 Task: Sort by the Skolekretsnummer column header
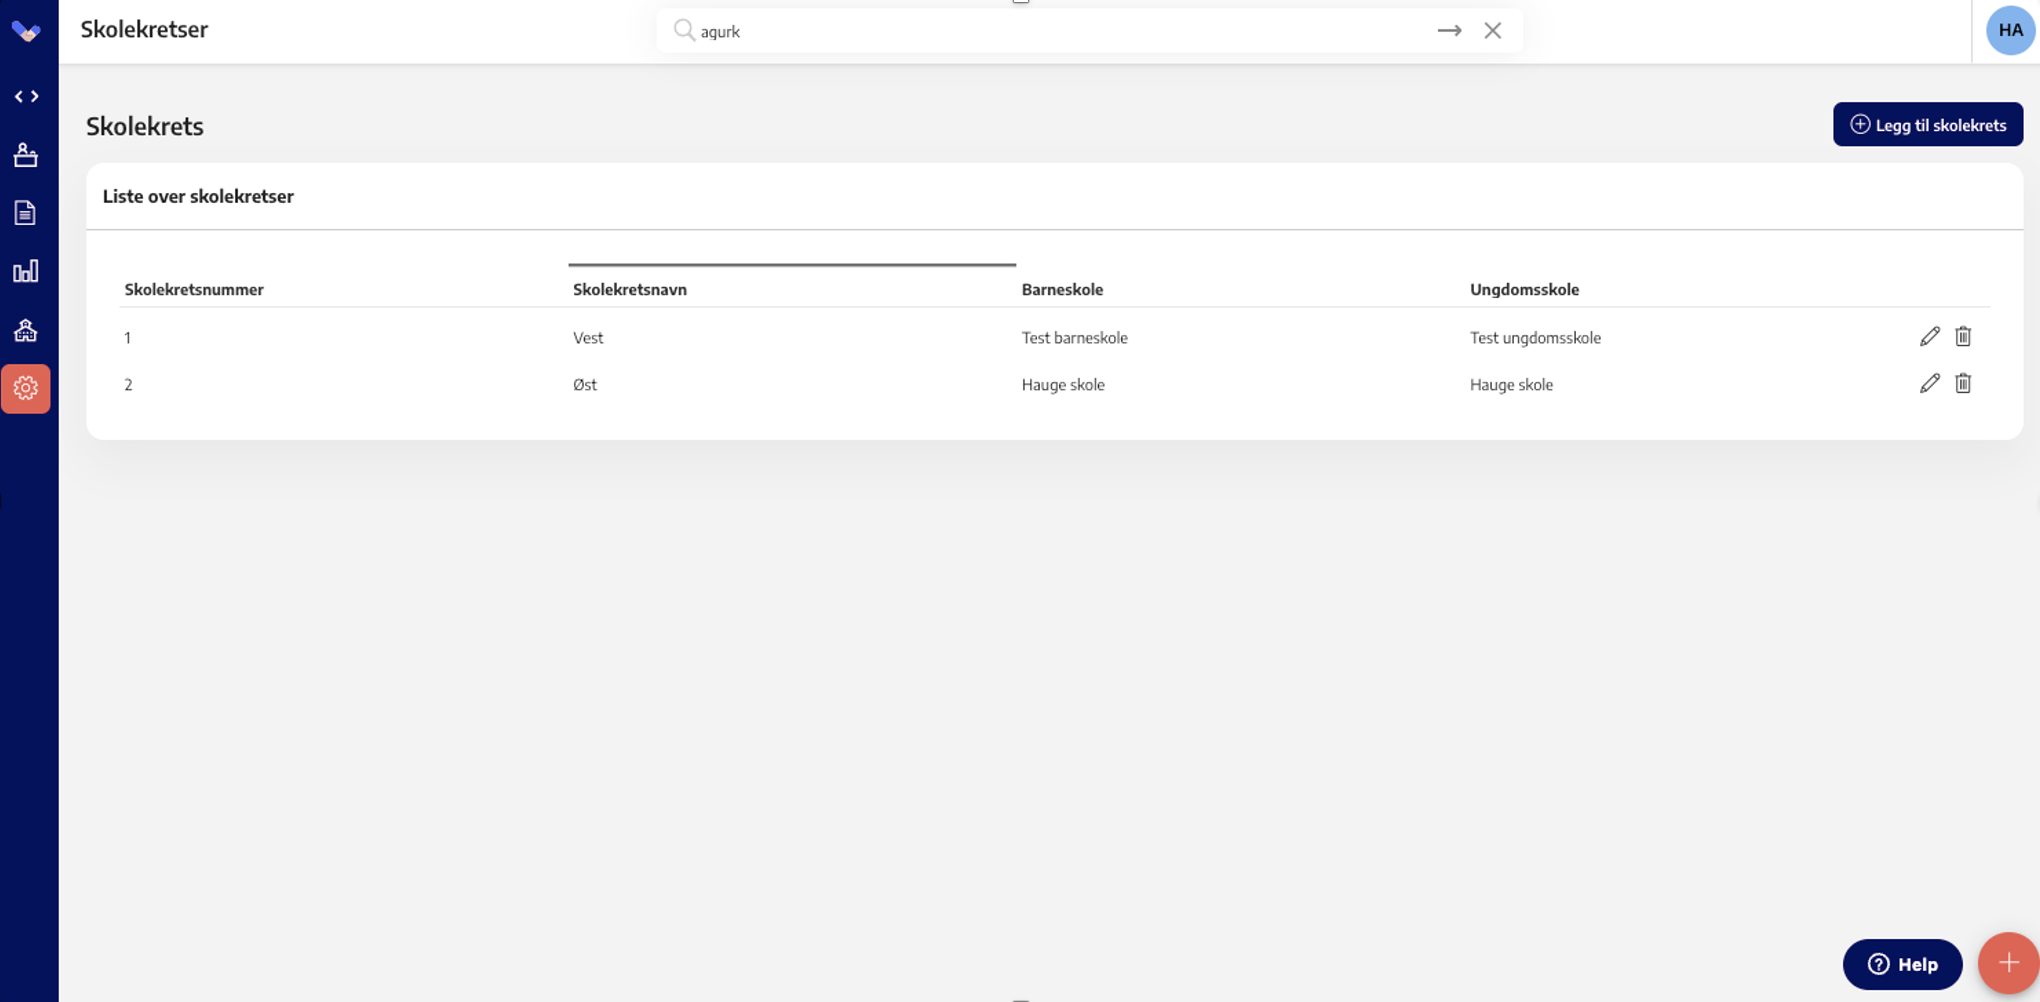194,290
